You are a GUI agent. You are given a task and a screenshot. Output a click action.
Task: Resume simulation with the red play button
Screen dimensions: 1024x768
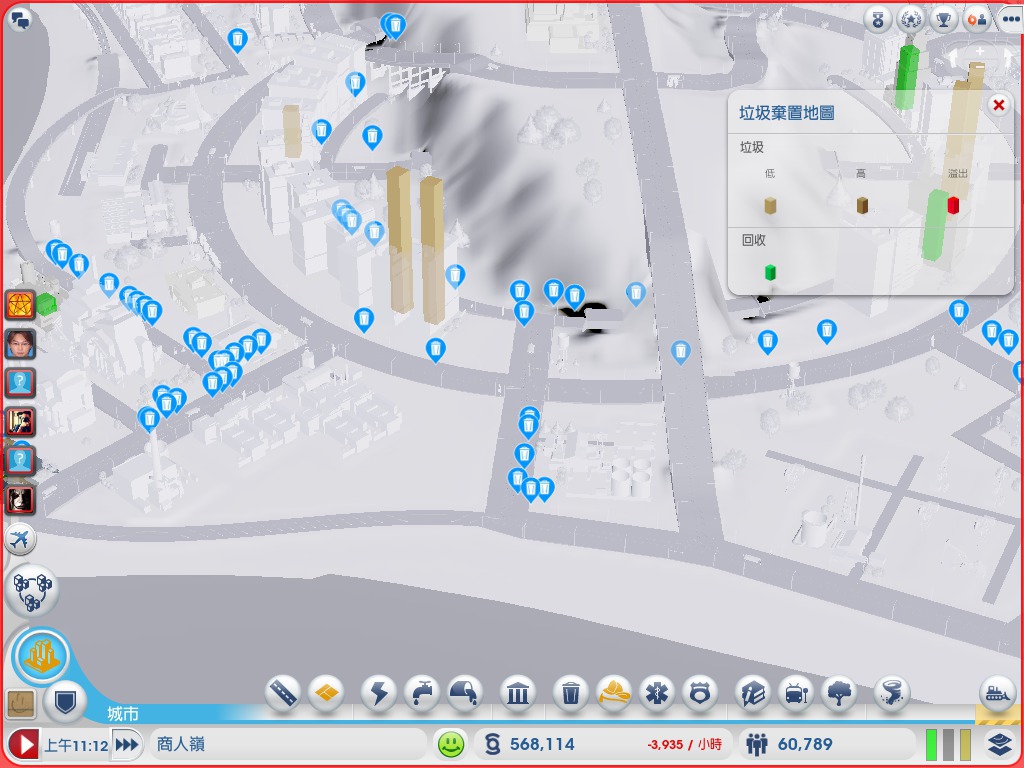[x=24, y=744]
